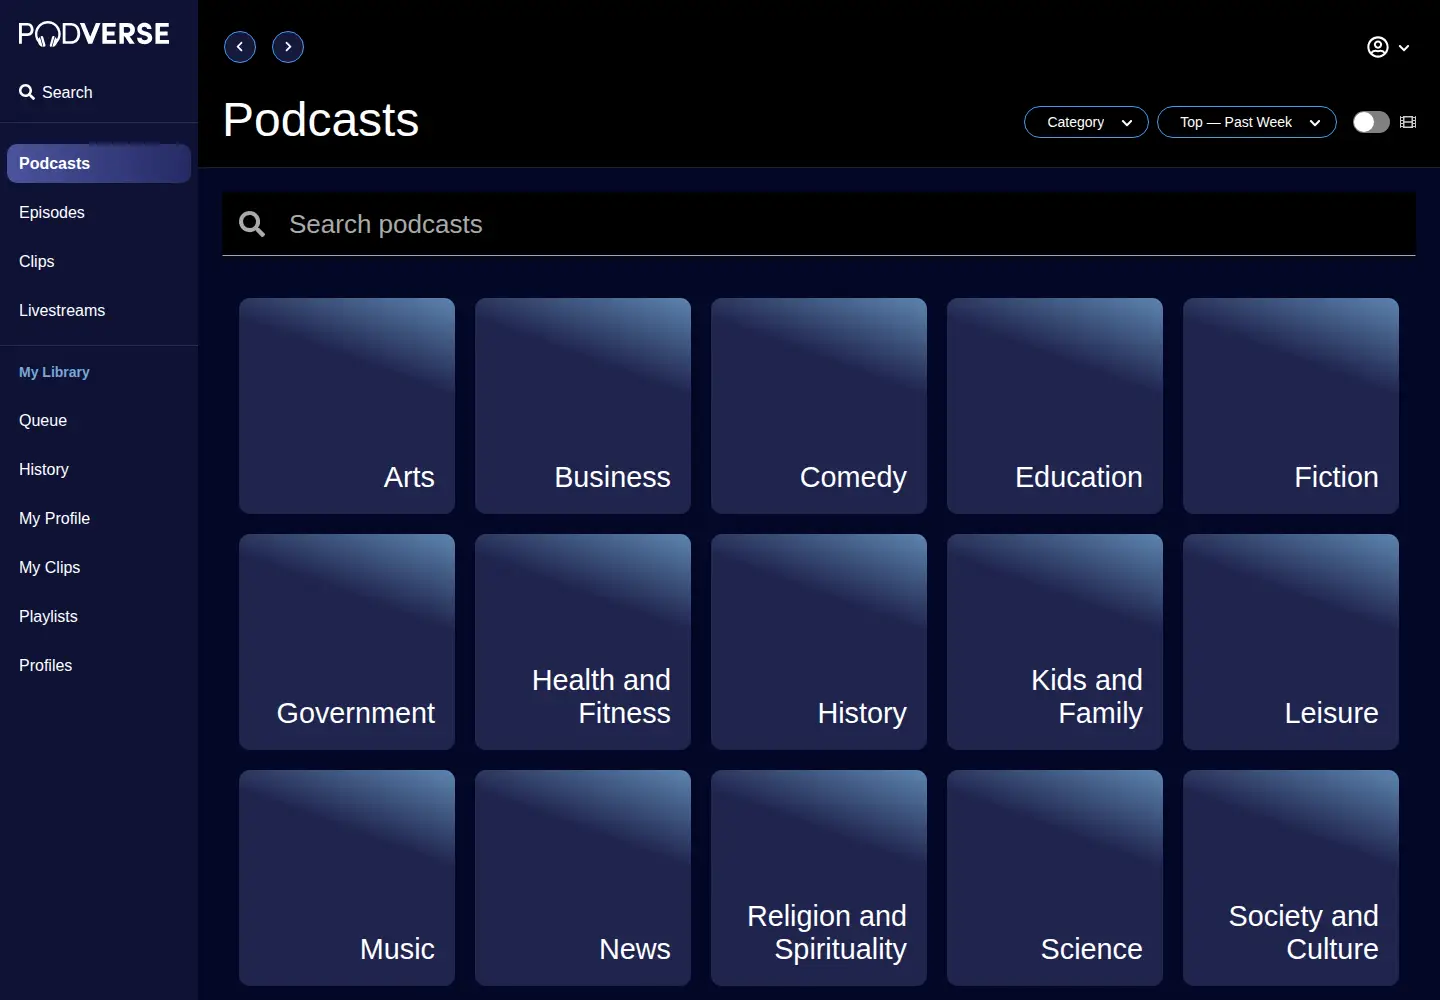1440x1000 pixels.
Task: Click the magnifier icon in the podcast search bar
Action: [252, 224]
